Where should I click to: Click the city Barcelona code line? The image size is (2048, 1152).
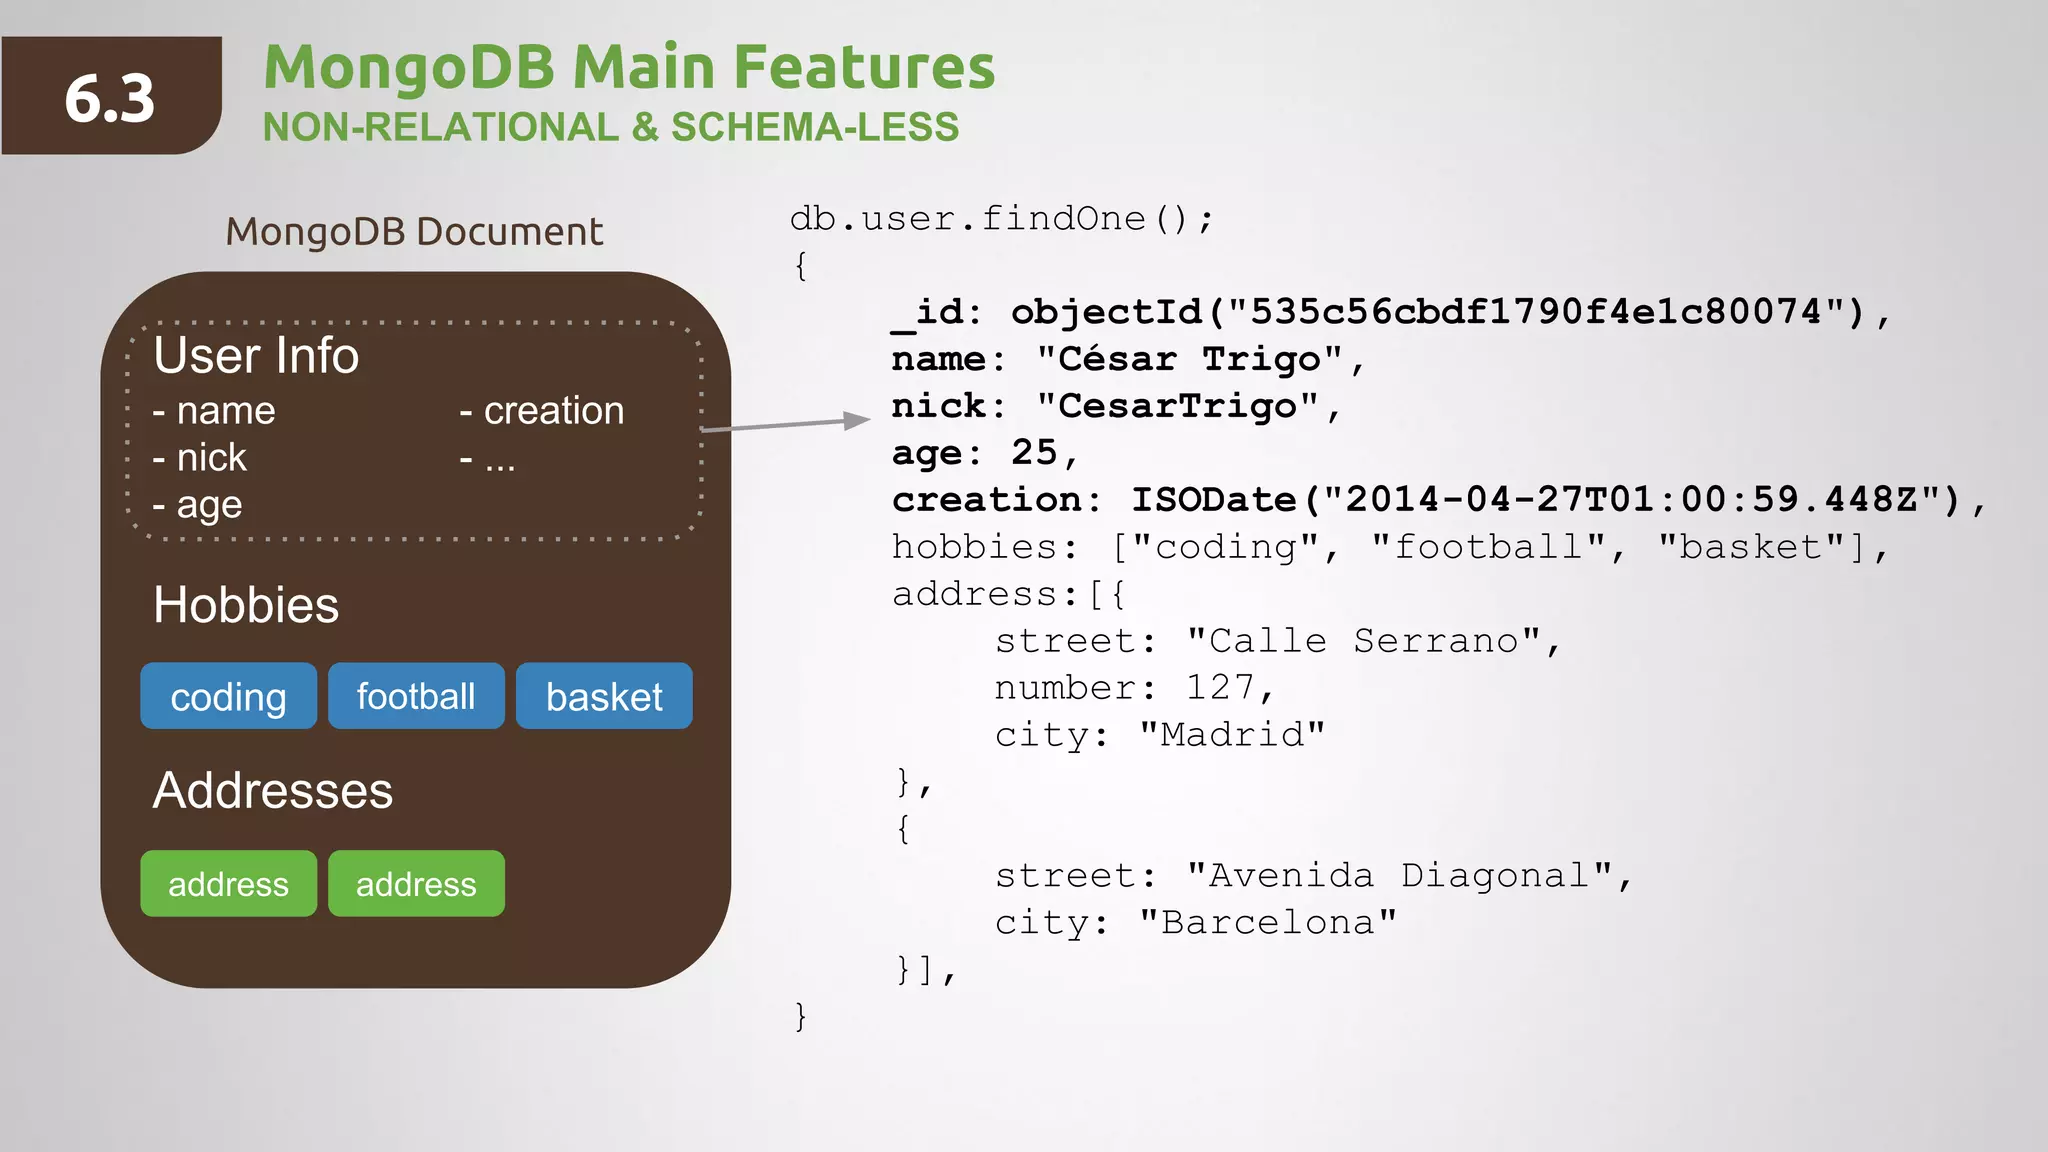pos(1195,922)
